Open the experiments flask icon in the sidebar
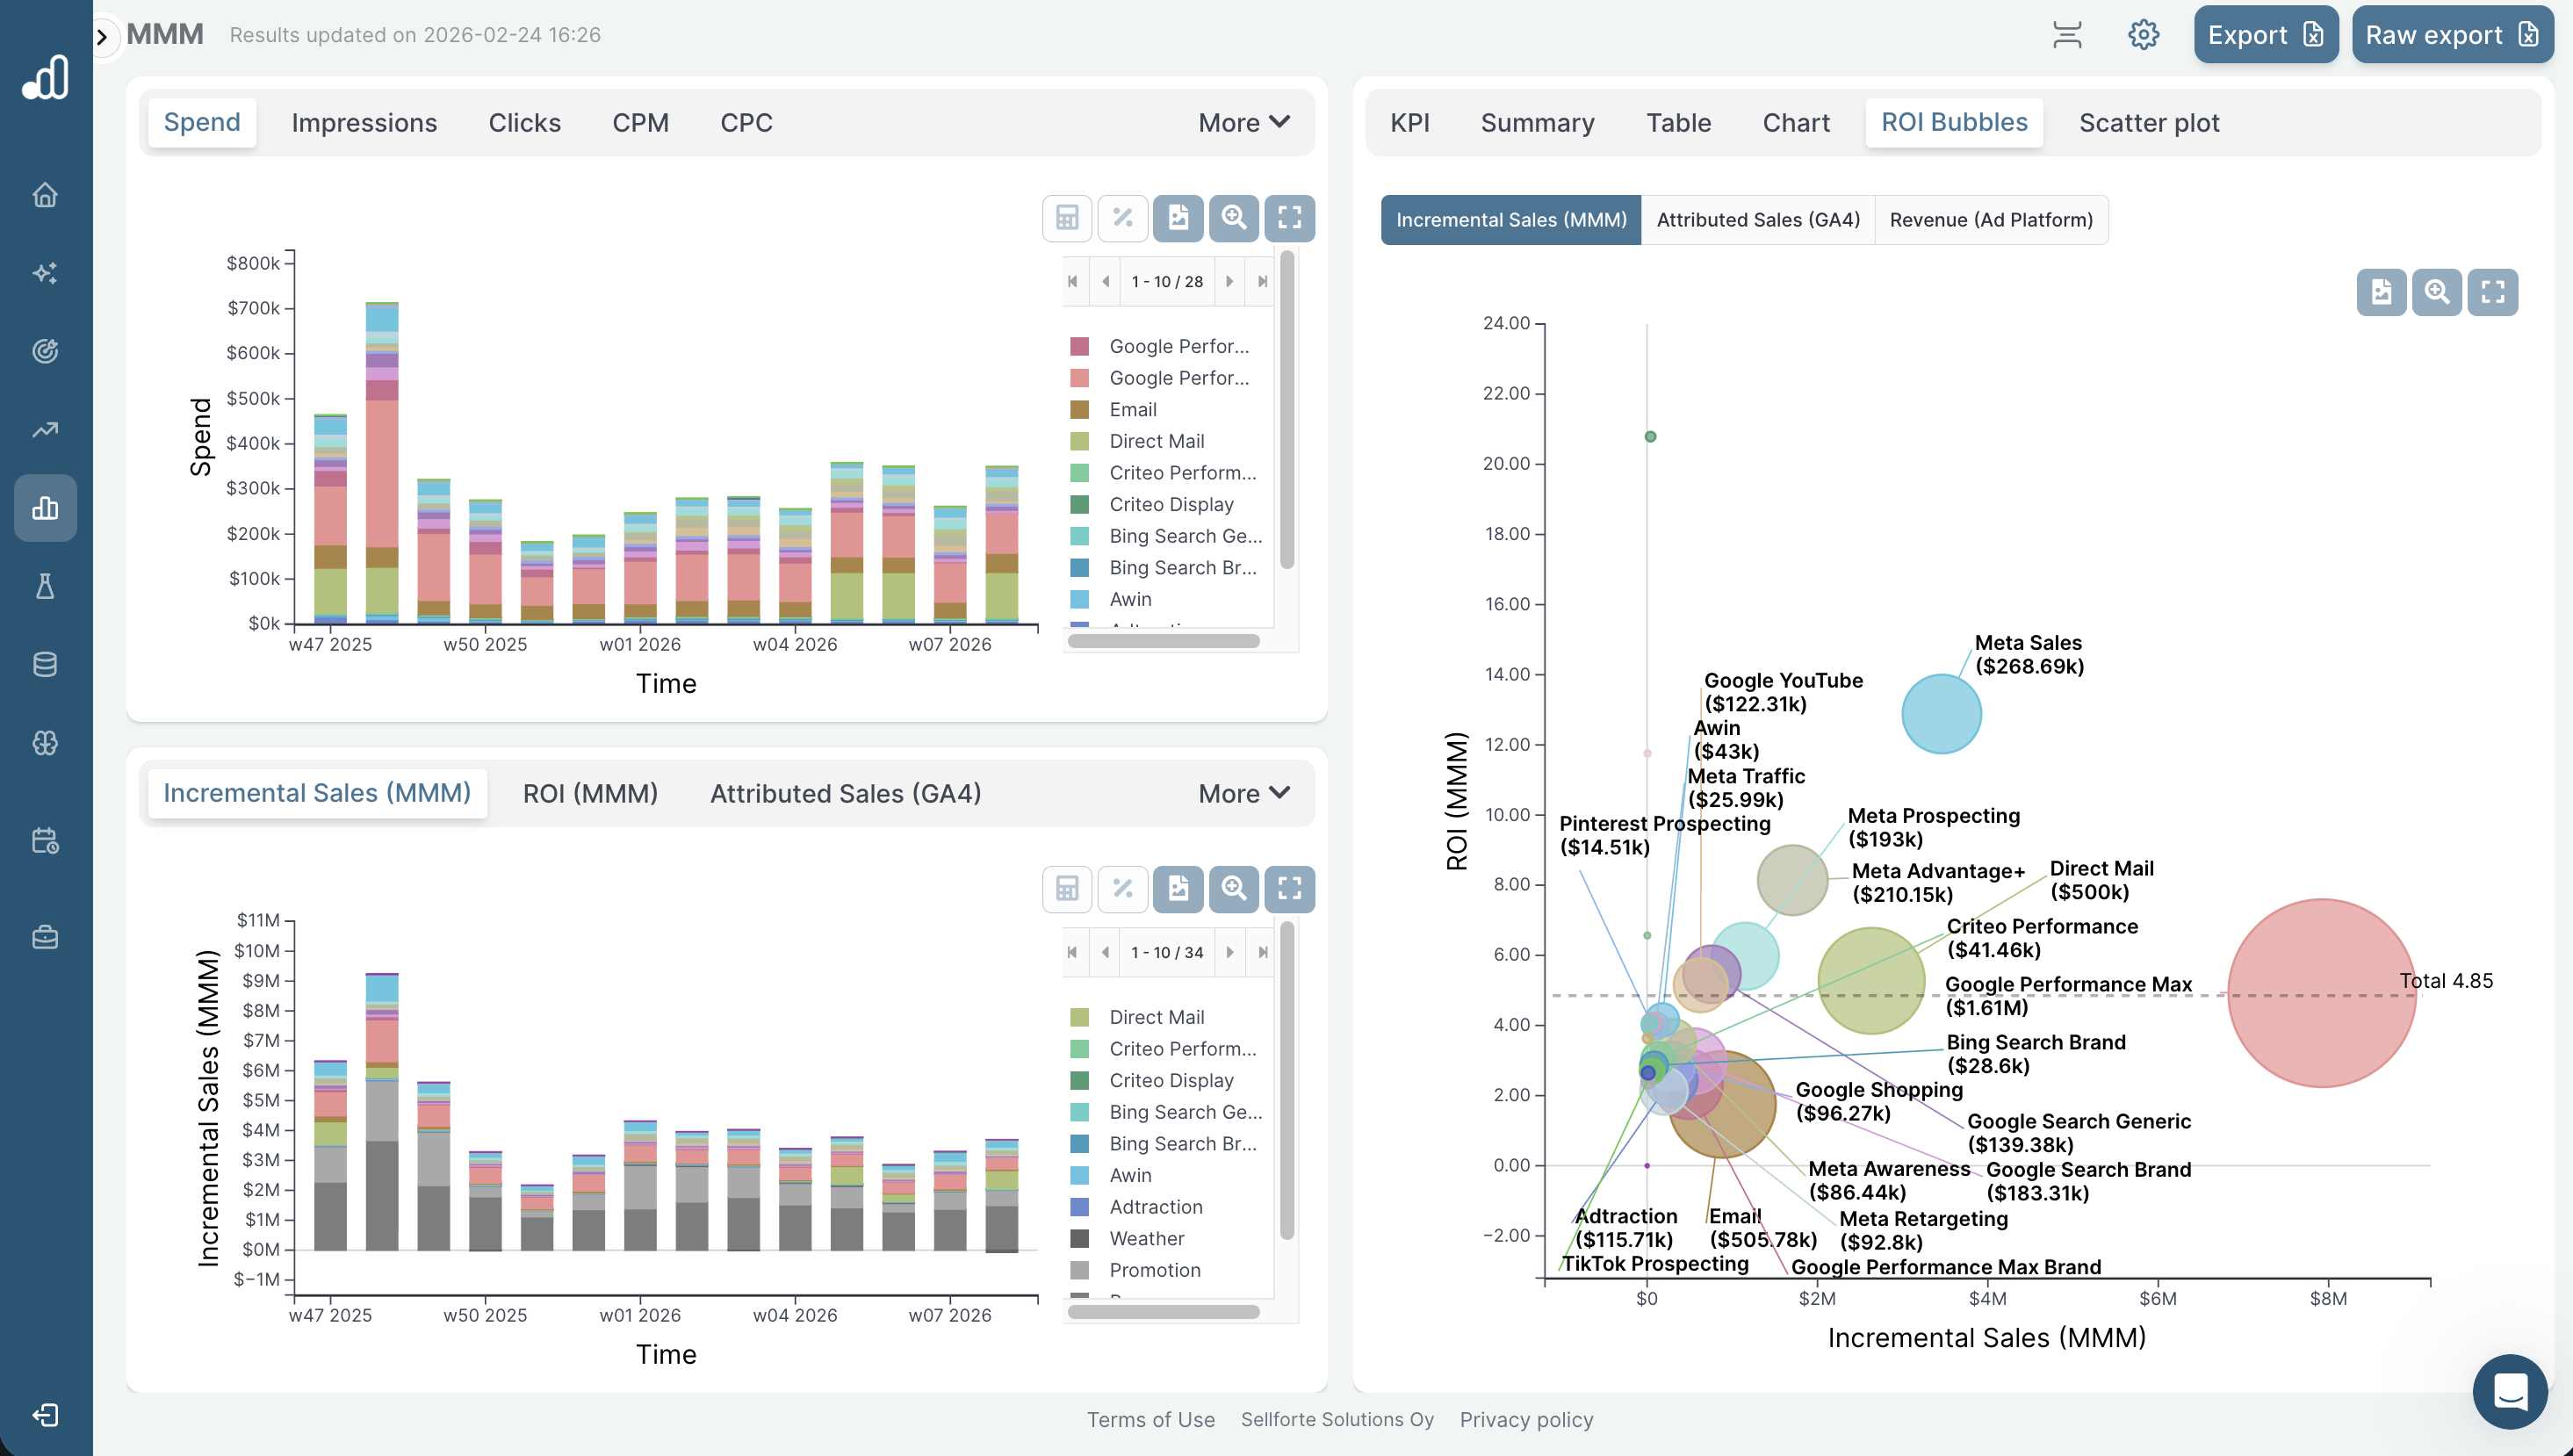 [45, 586]
